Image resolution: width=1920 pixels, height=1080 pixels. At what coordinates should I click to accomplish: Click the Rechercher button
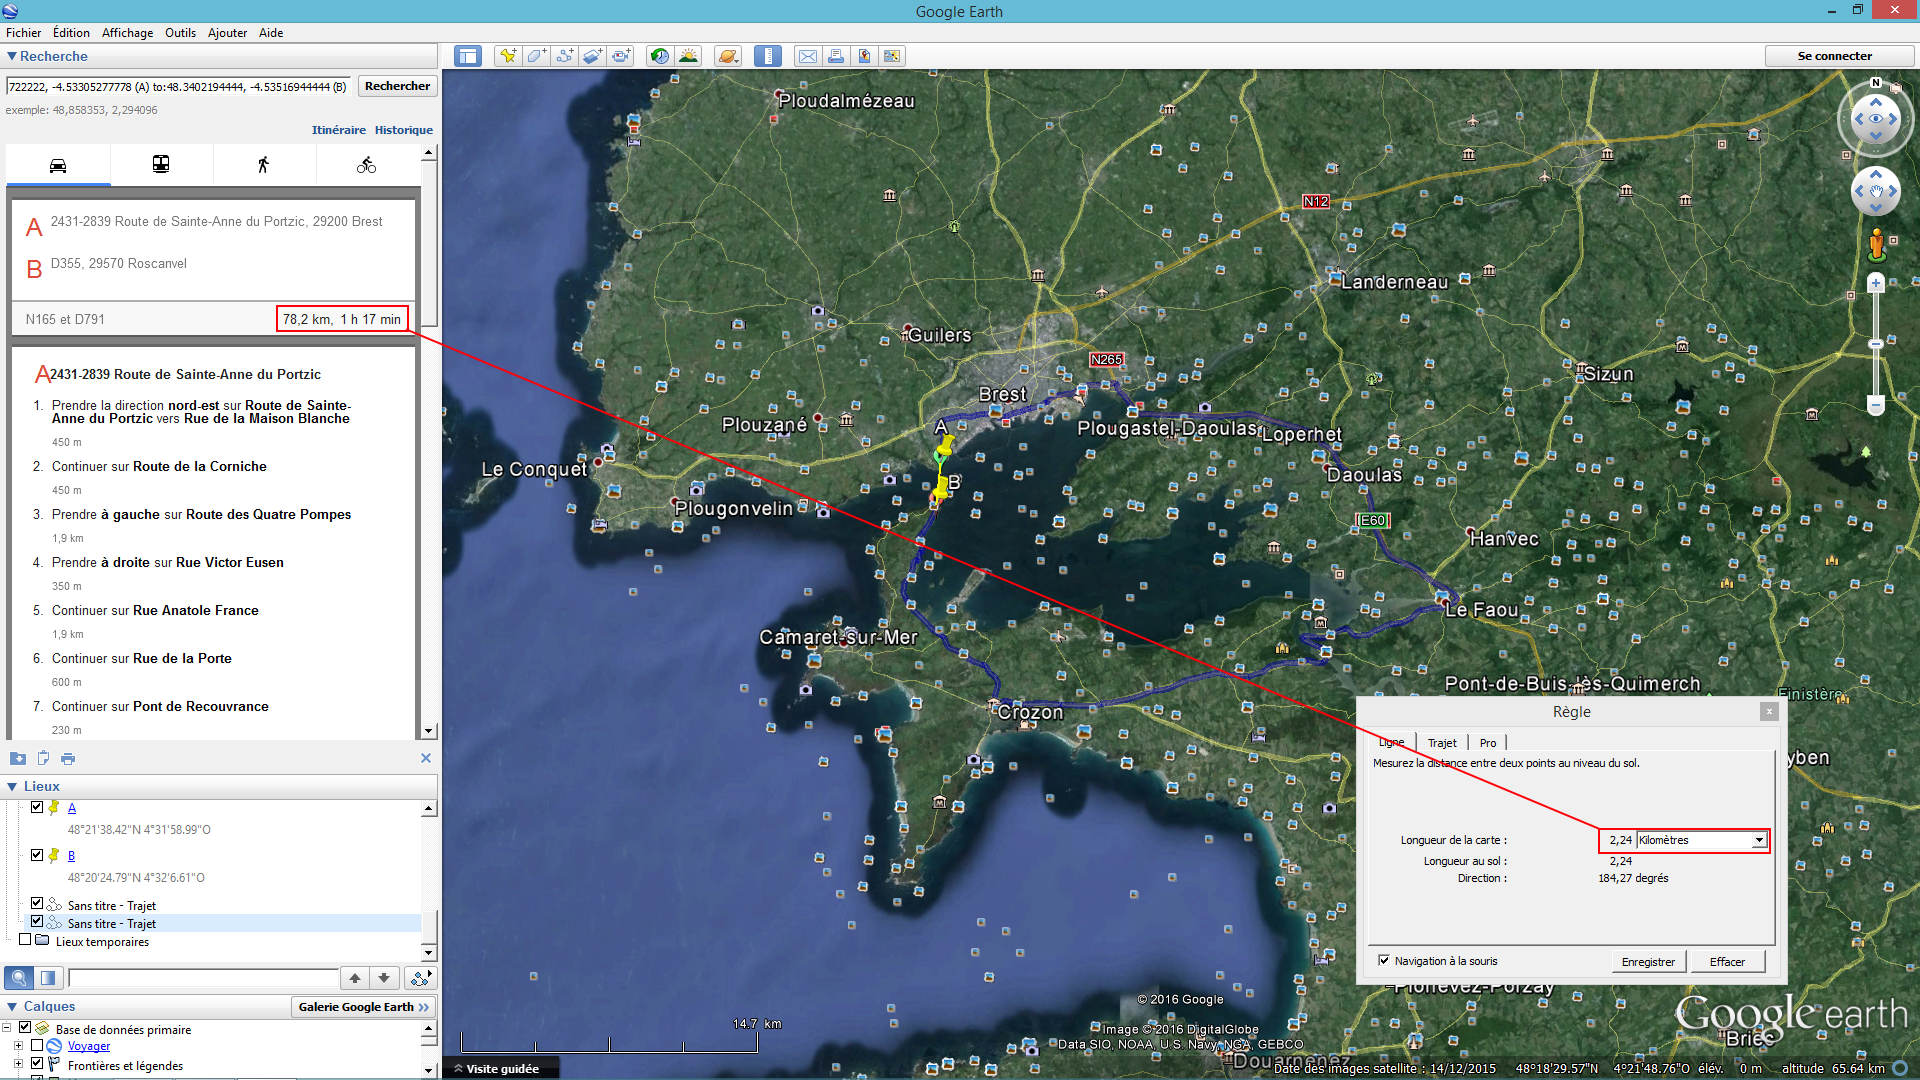pos(397,86)
